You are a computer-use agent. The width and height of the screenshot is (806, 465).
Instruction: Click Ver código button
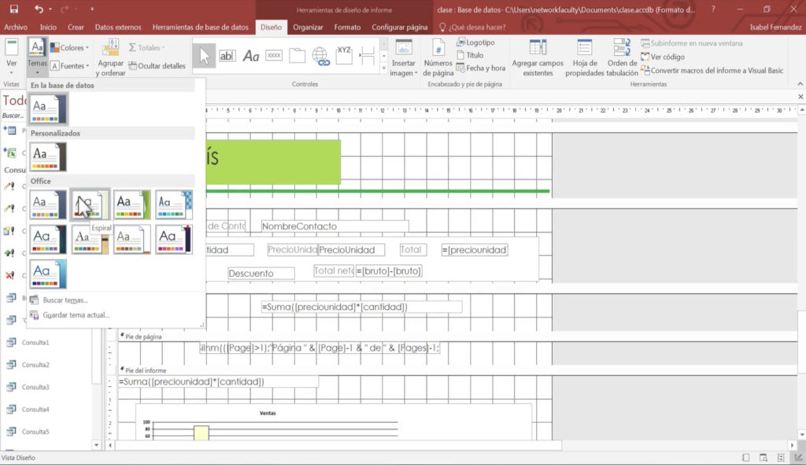pos(667,57)
